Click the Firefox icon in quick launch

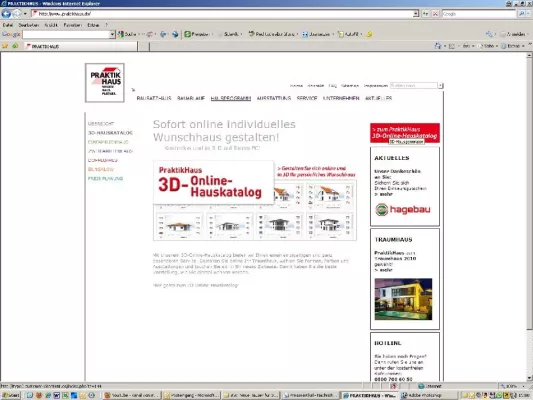pyautogui.click(x=39, y=395)
